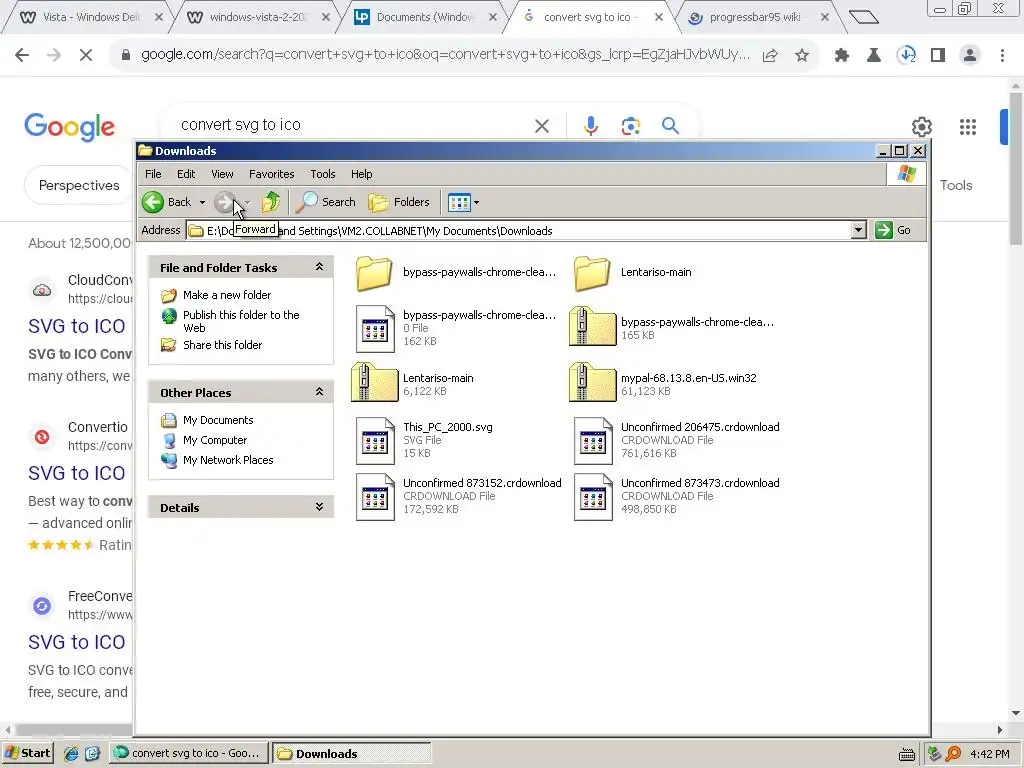Open My Computer from Other Places

tap(215, 440)
